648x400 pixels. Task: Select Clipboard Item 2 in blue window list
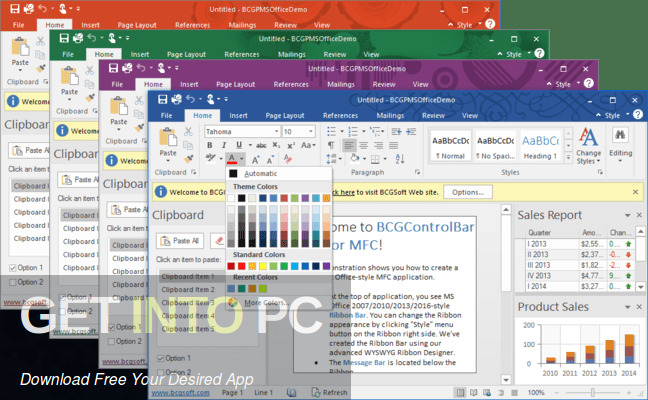tap(188, 290)
